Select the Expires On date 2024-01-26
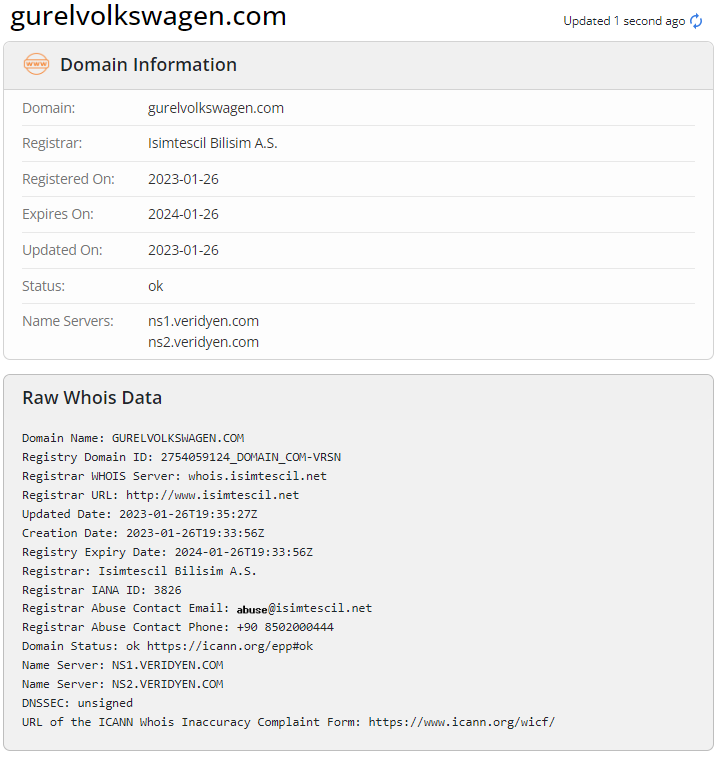721x760 pixels. pyautogui.click(x=183, y=214)
